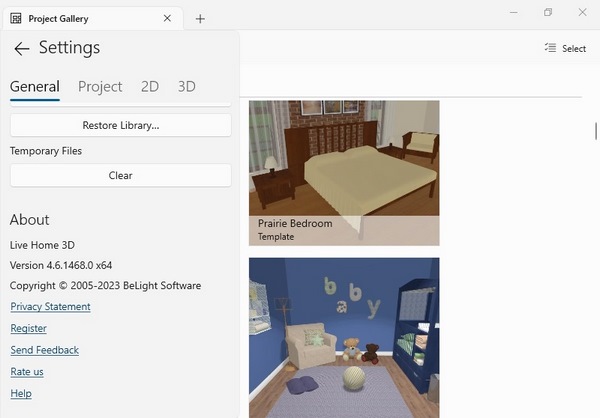600x418 pixels.
Task: Open the blue baby room template
Action: (344, 338)
